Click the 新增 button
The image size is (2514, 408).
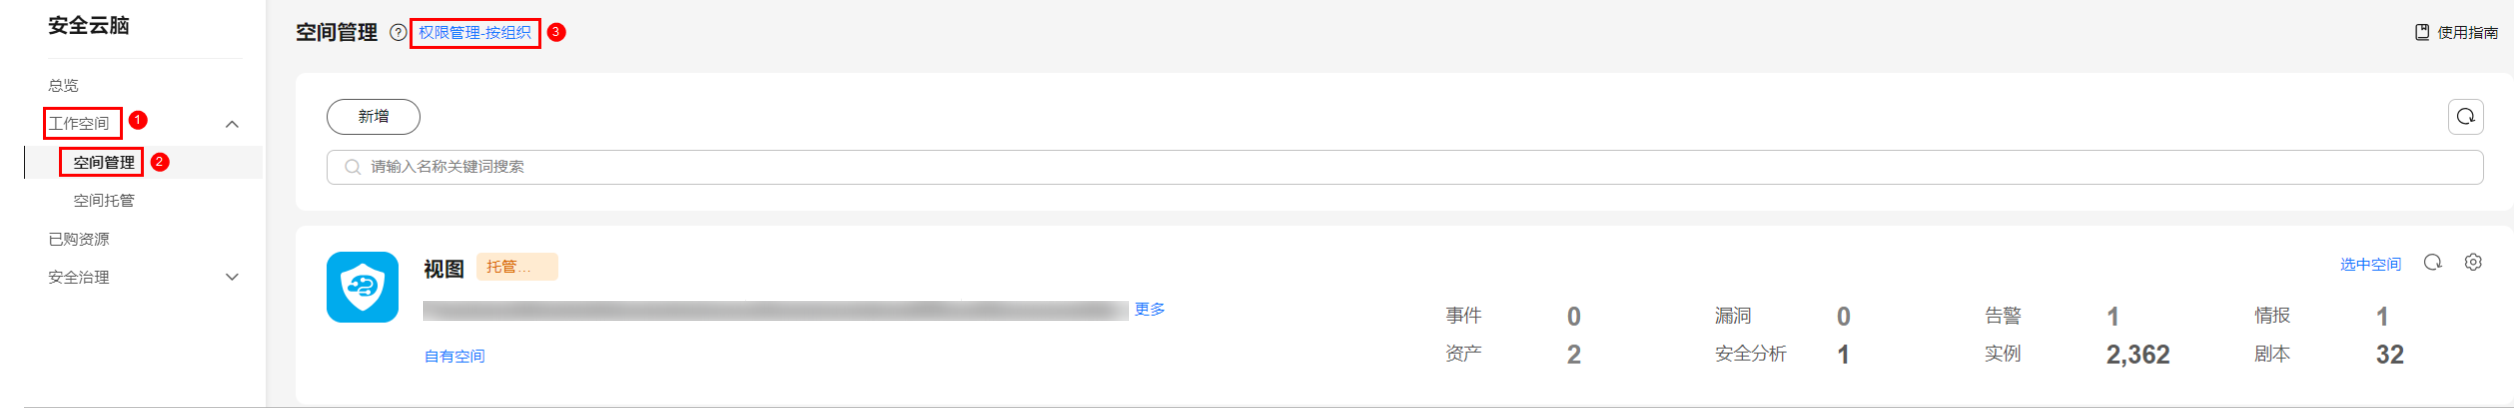pyautogui.click(x=373, y=117)
